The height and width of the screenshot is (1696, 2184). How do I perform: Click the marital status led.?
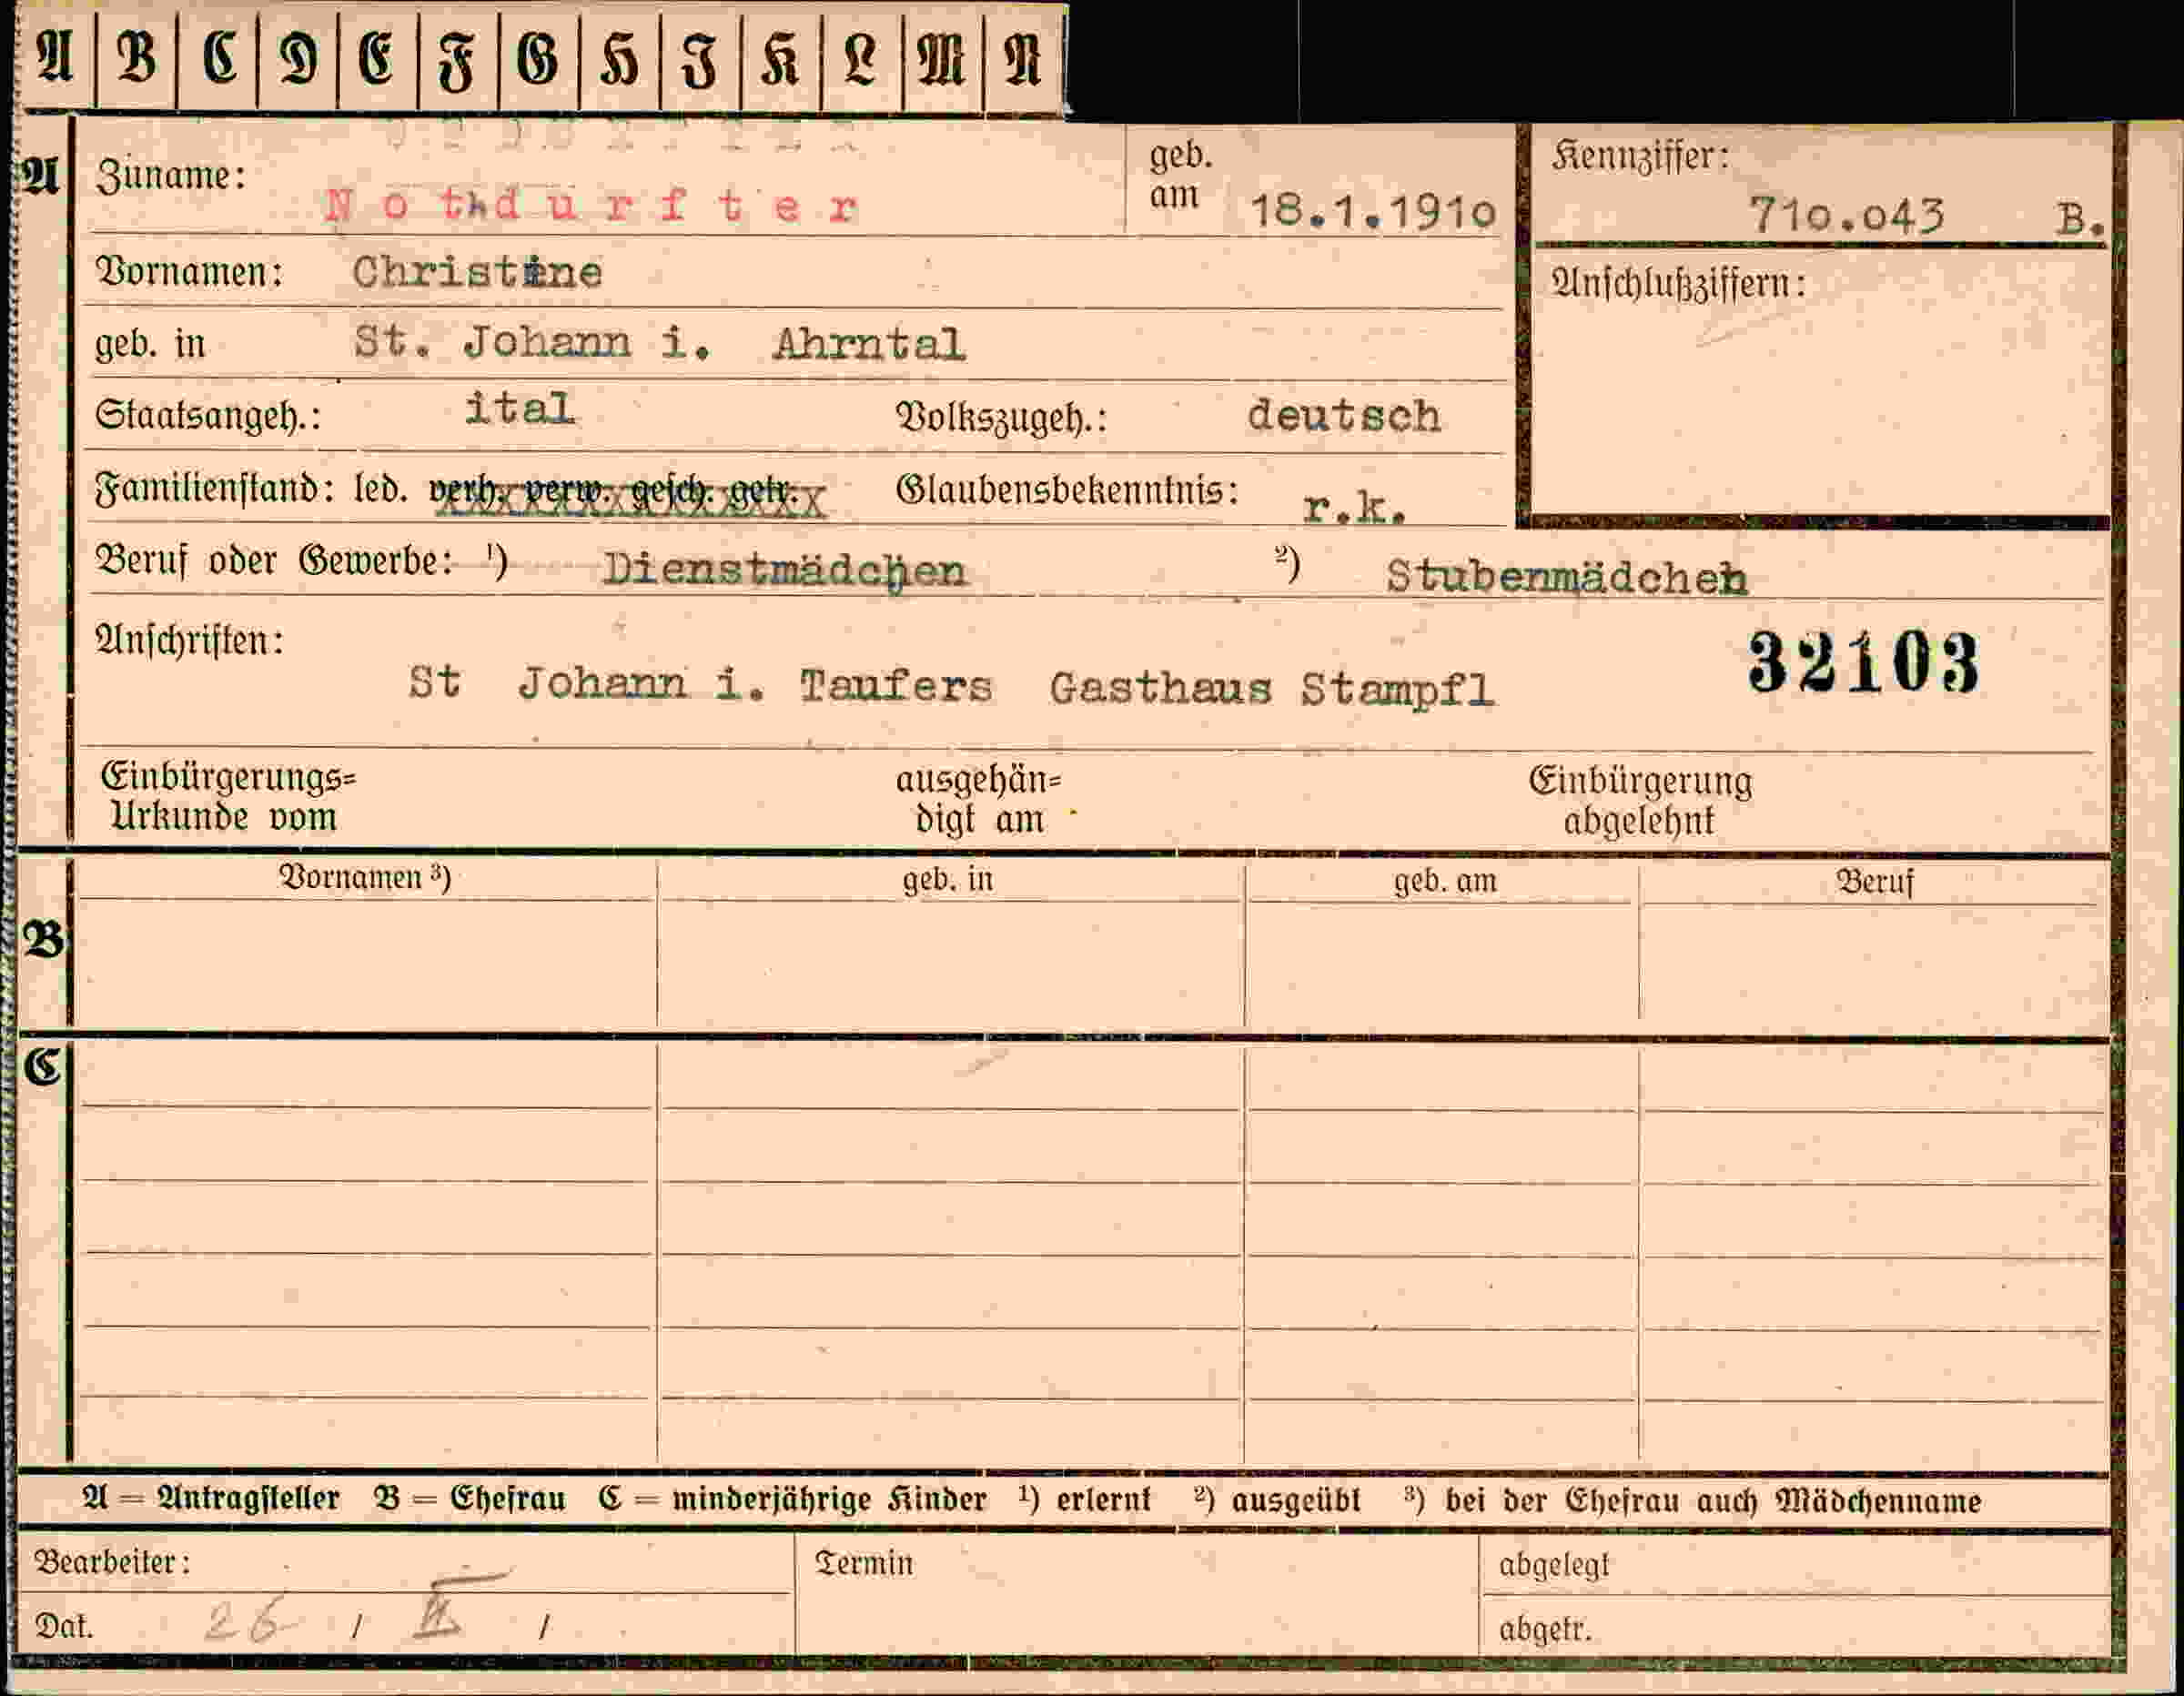pos(380,489)
